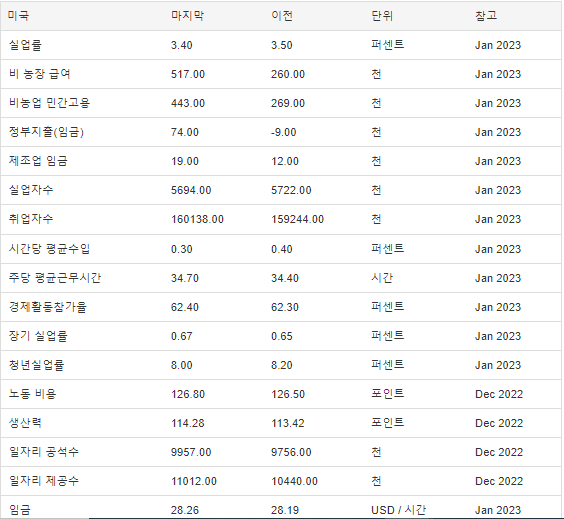Open the 노동 비용 indicator link
Image resolution: width=564 pixels, height=519 pixels.
pyautogui.click(x=32, y=394)
